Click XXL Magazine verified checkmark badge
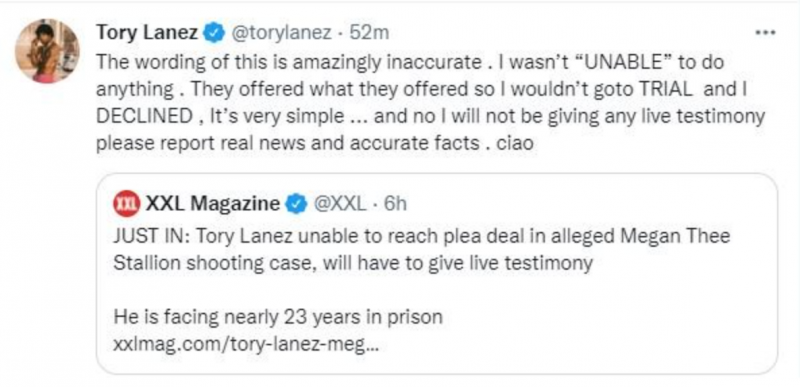The height and width of the screenshot is (387, 800). pos(296,204)
